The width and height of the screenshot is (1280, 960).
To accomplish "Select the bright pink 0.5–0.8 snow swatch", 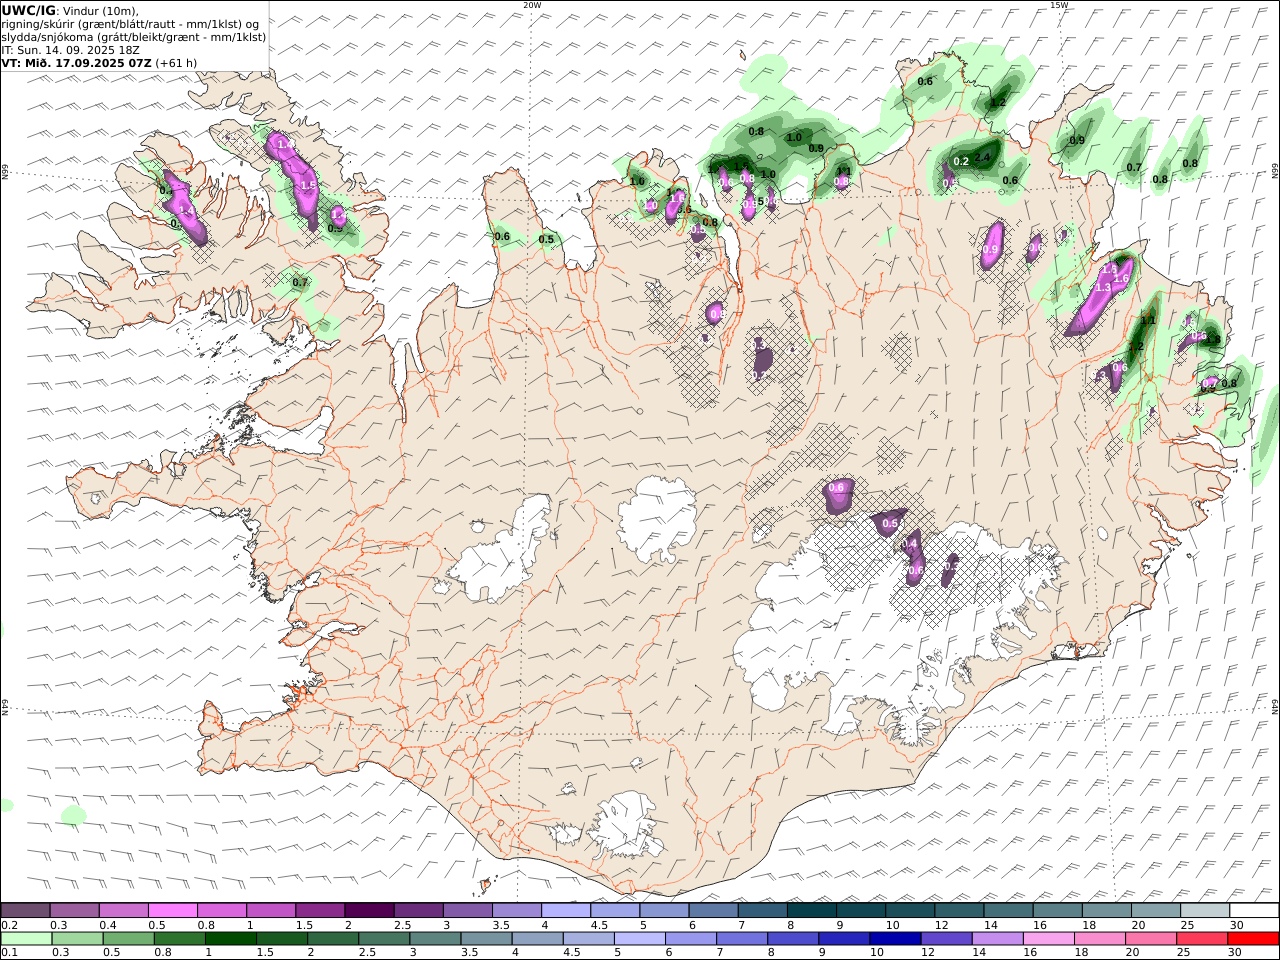I will pos(173,910).
